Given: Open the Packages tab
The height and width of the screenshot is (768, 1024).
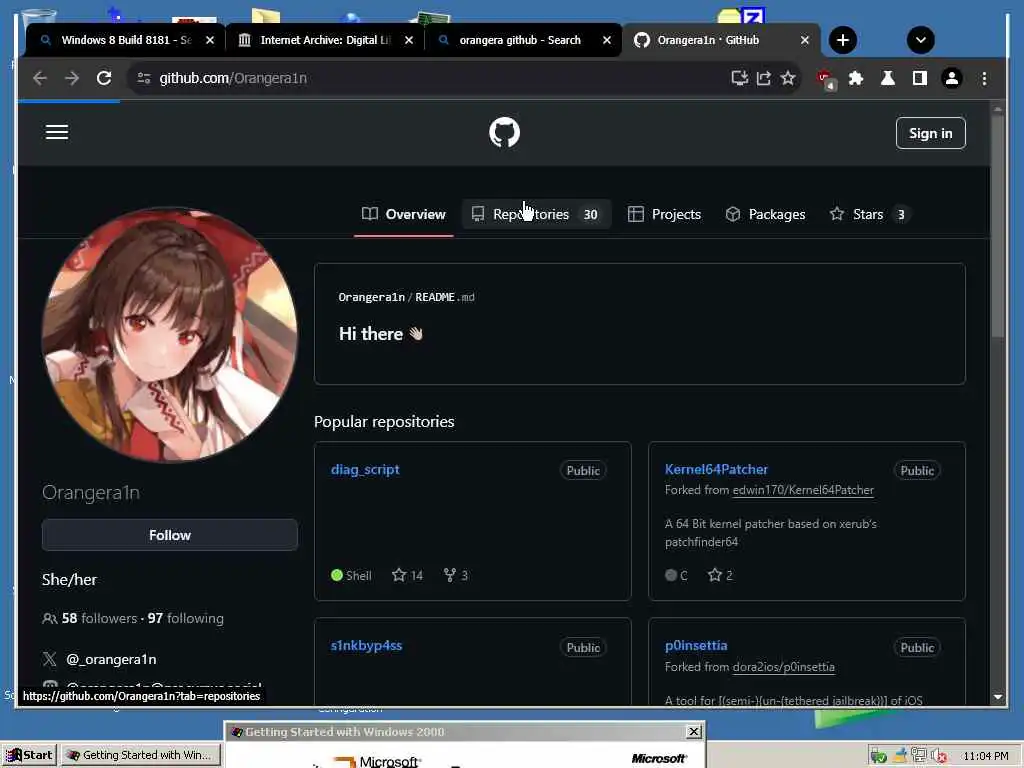Looking at the screenshot, I should [765, 214].
